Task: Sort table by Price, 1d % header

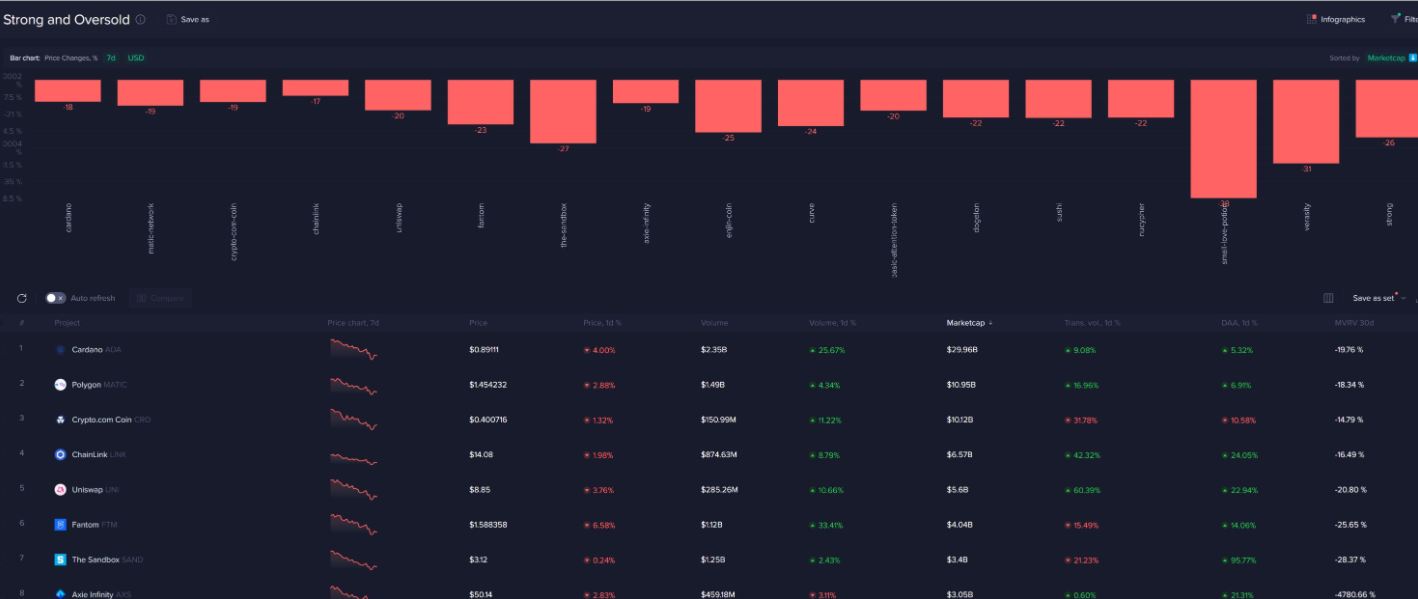Action: point(602,323)
